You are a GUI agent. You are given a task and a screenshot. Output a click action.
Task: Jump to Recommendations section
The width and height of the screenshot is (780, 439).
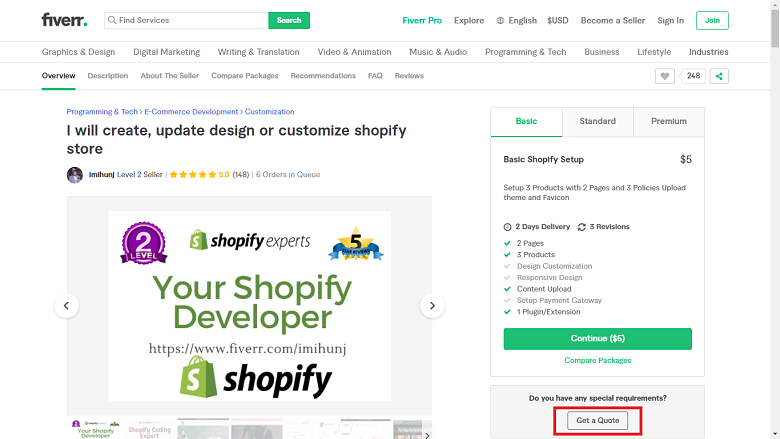pyautogui.click(x=323, y=76)
